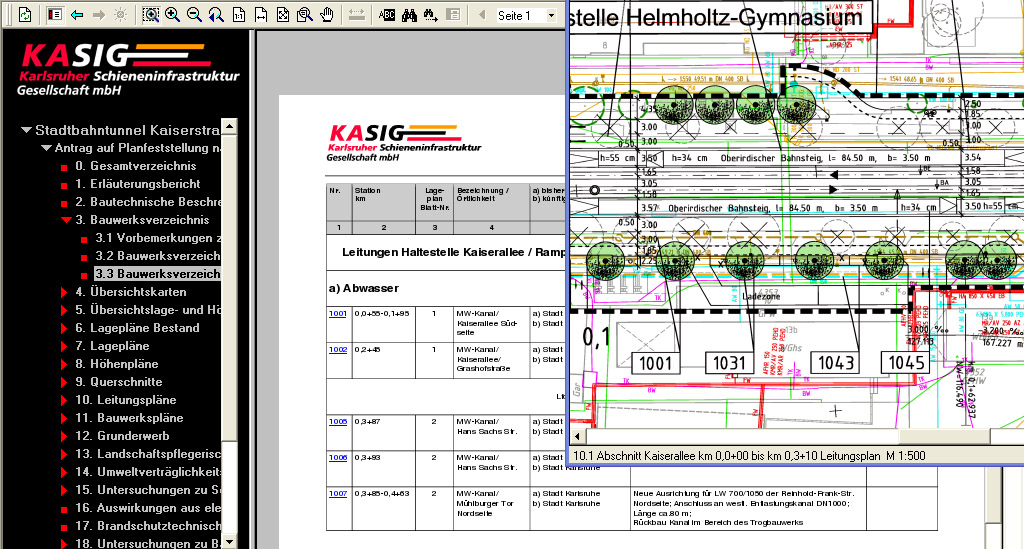Click the greyed previous page arrow
Image resolution: width=1024 pixels, height=549 pixels.
pyautogui.click(x=482, y=14)
